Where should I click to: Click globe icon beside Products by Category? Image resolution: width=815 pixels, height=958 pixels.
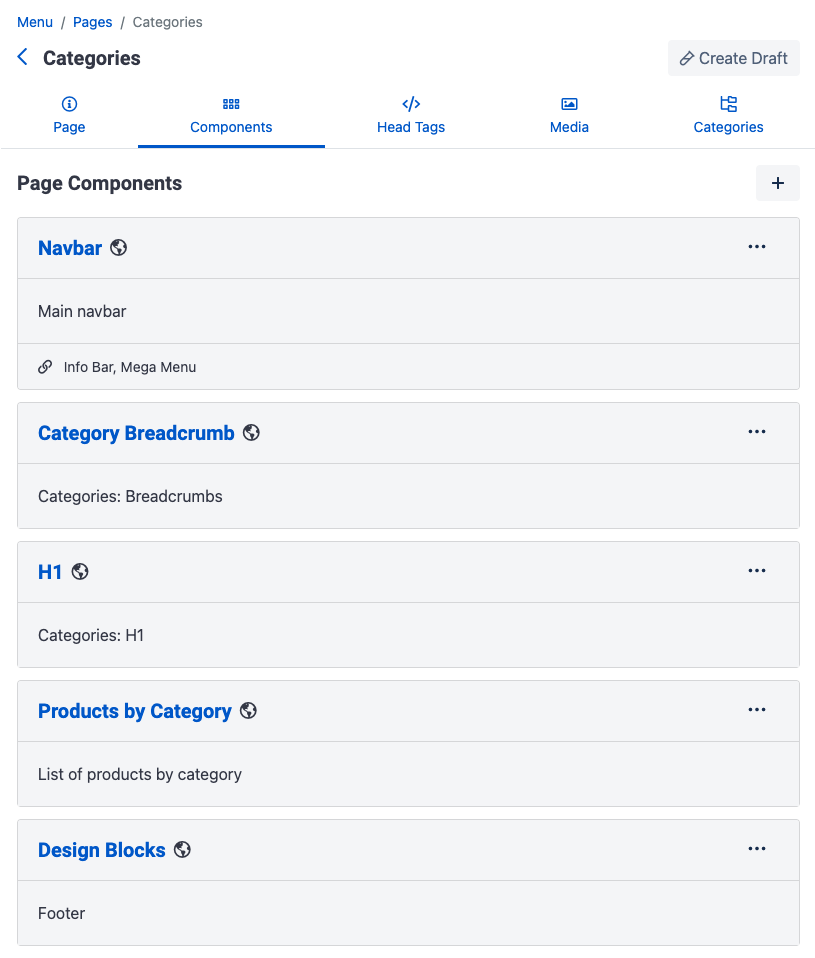(x=248, y=711)
